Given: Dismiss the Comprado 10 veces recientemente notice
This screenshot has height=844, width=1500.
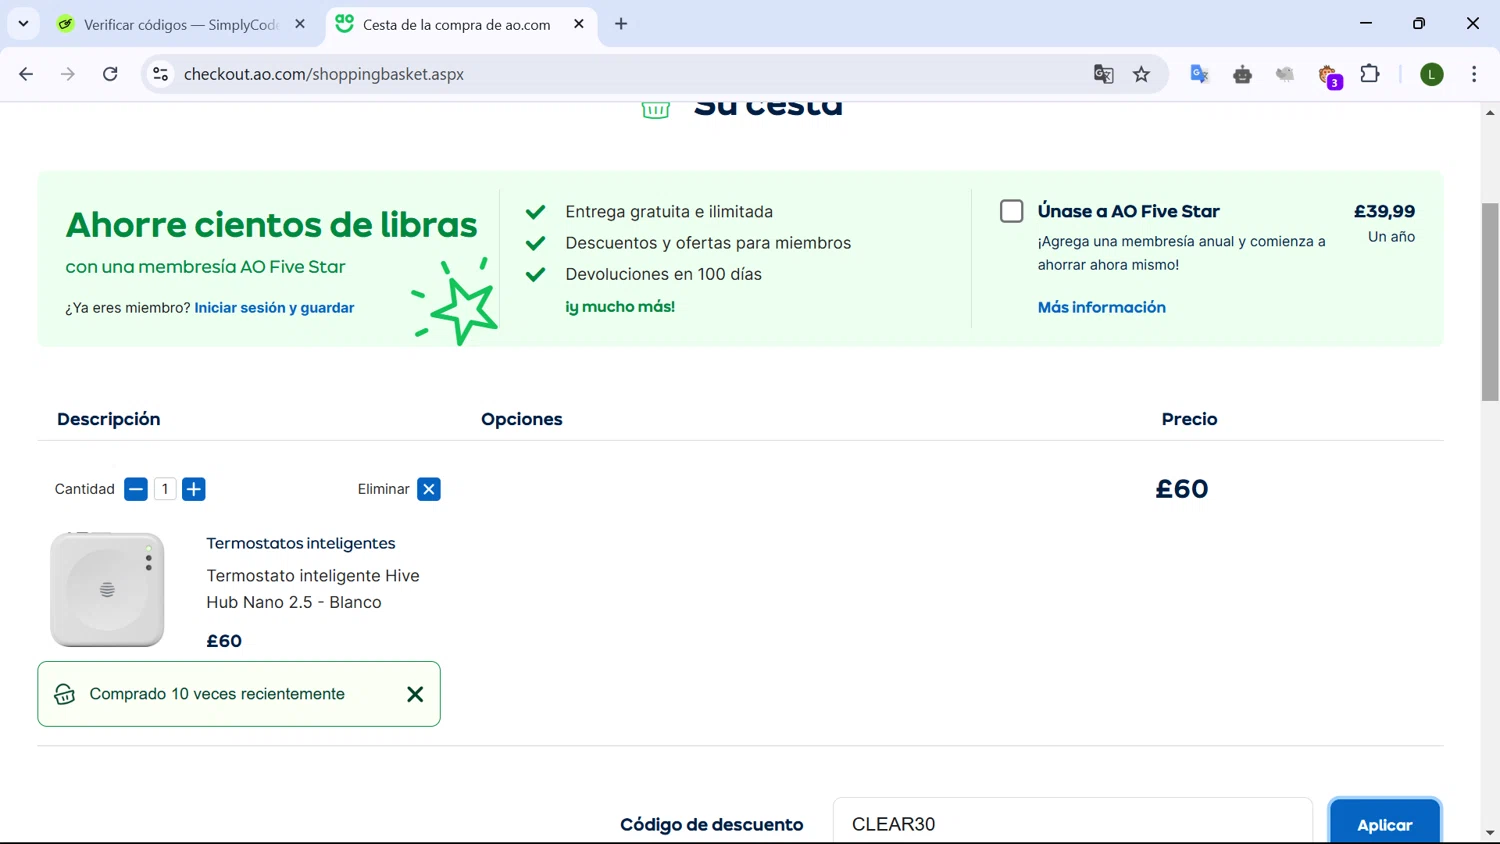Looking at the screenshot, I should (415, 694).
